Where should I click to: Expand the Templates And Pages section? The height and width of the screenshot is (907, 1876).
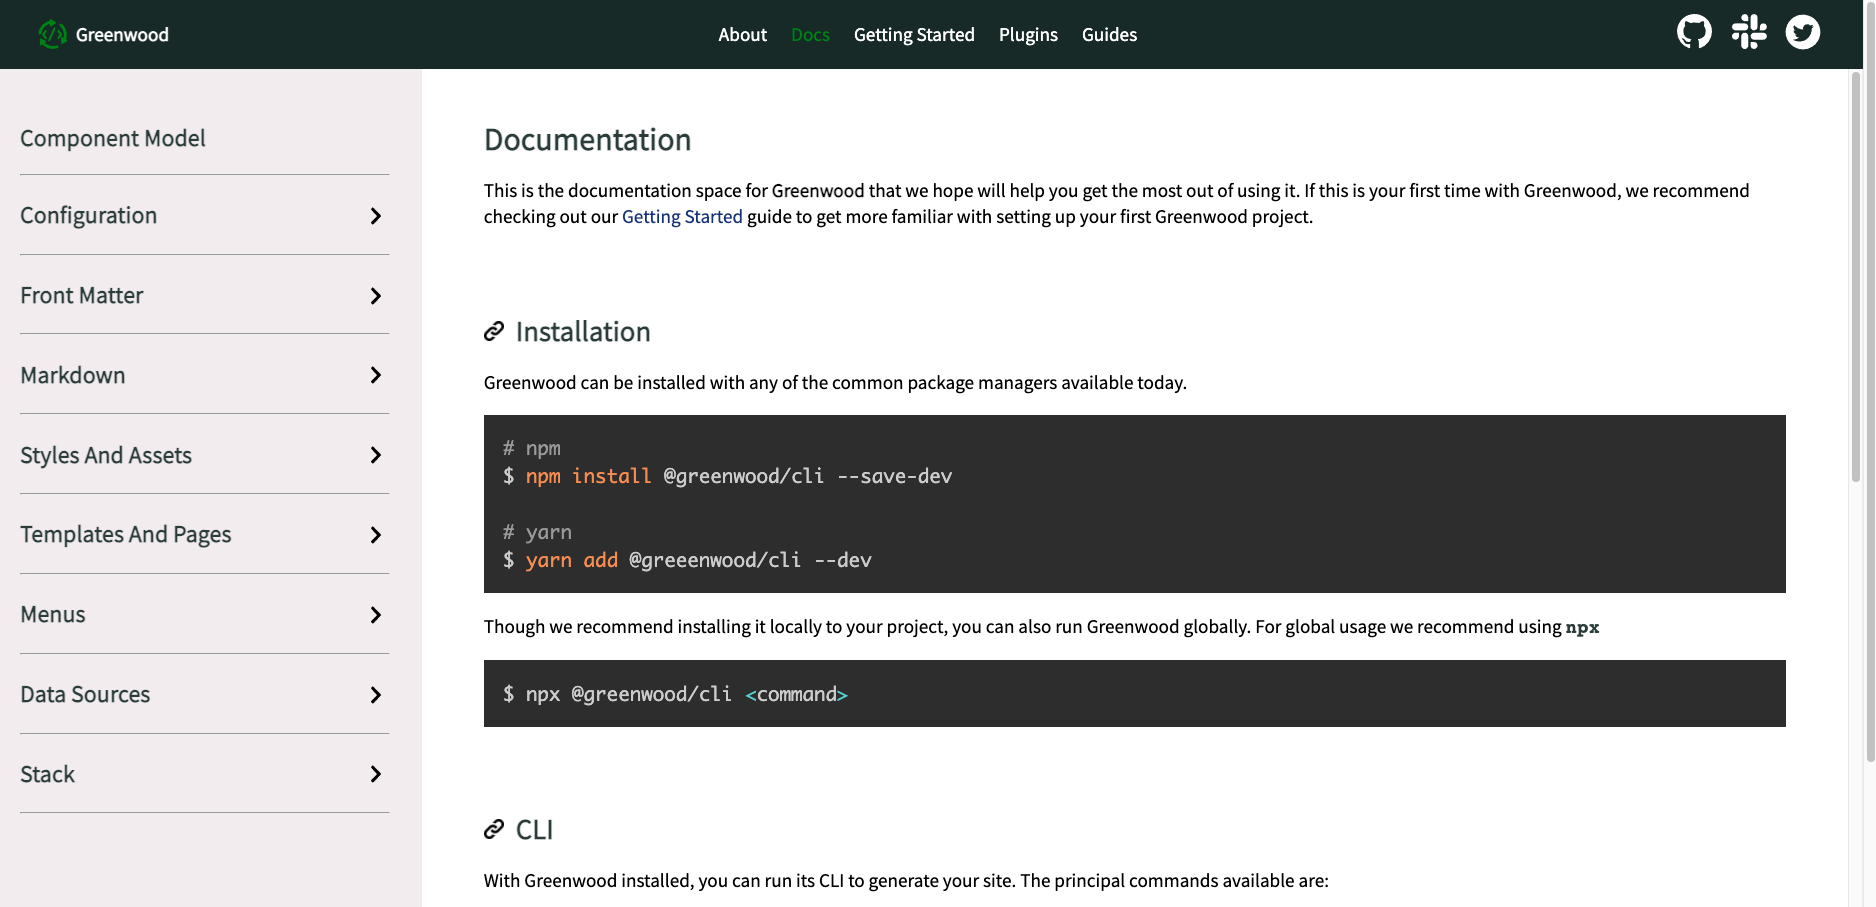[x=376, y=535]
